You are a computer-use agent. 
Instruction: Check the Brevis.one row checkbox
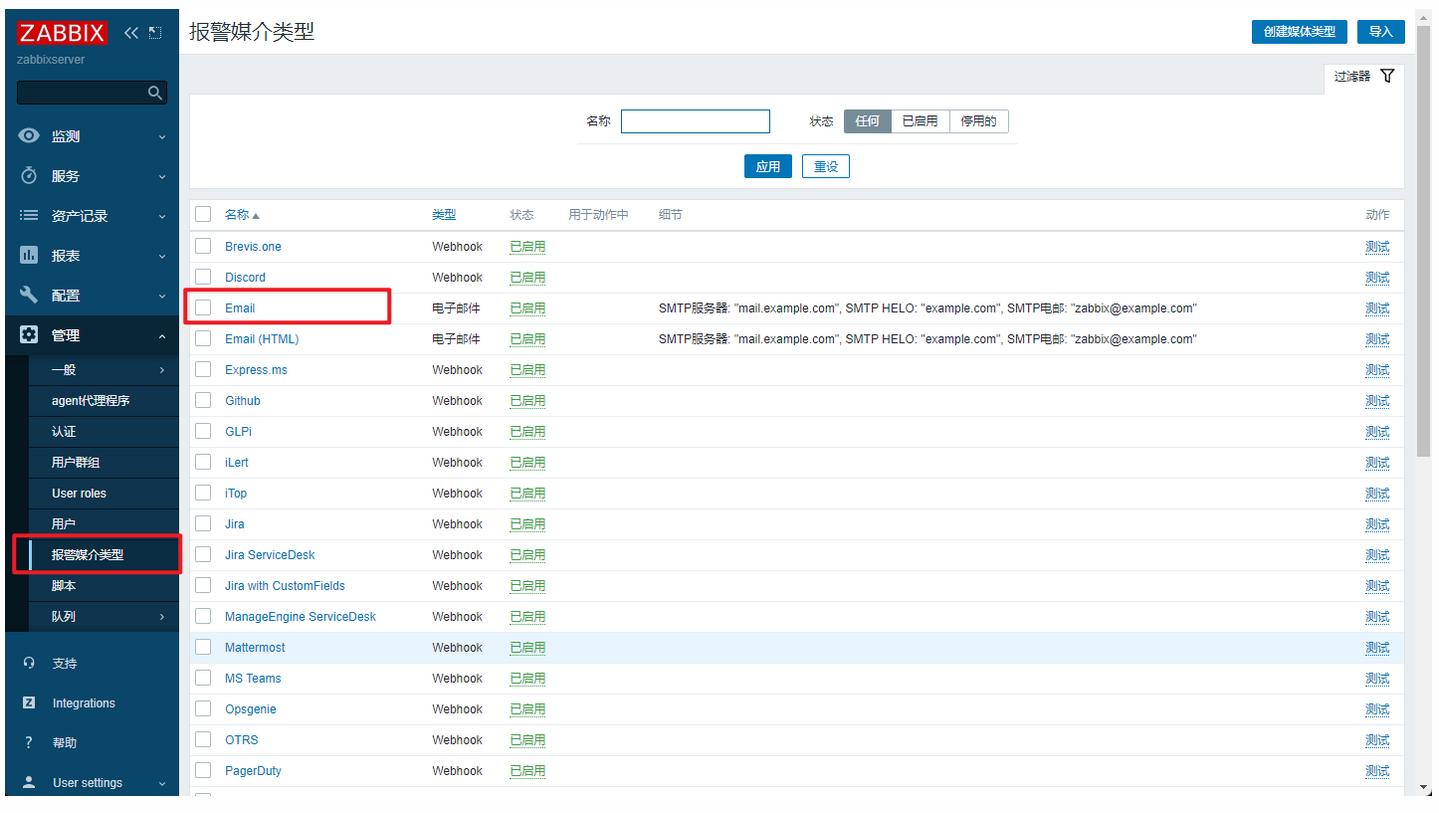(203, 246)
